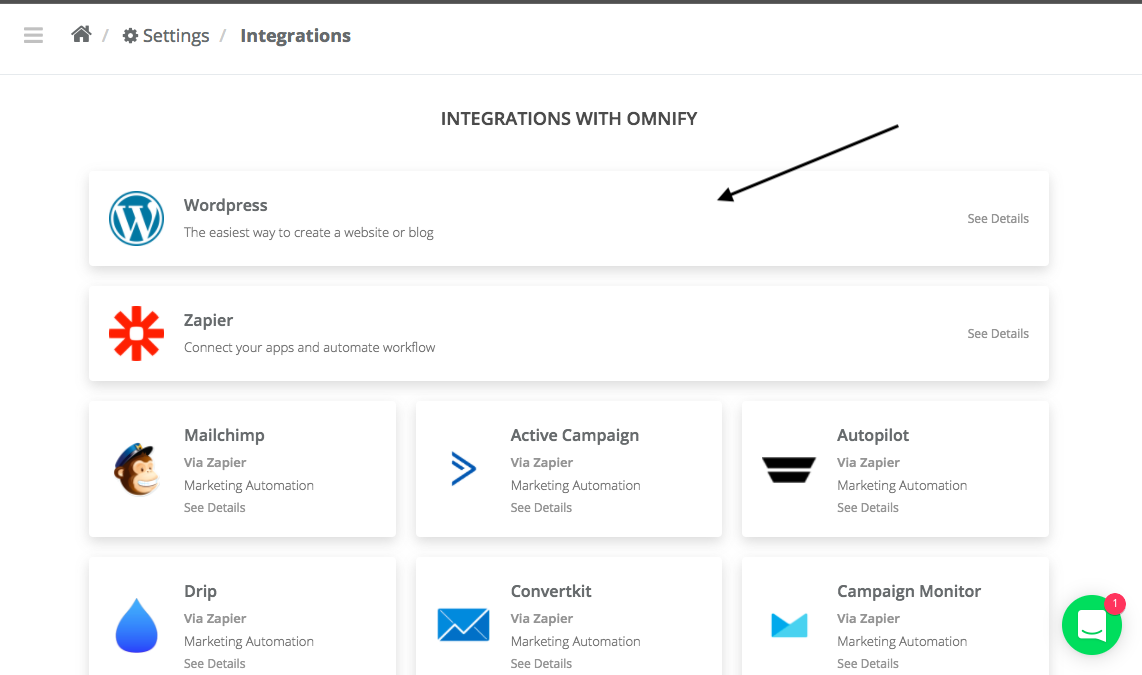This screenshot has height=675, width=1142.
Task: Click the Zapier logo icon
Action: [136, 333]
